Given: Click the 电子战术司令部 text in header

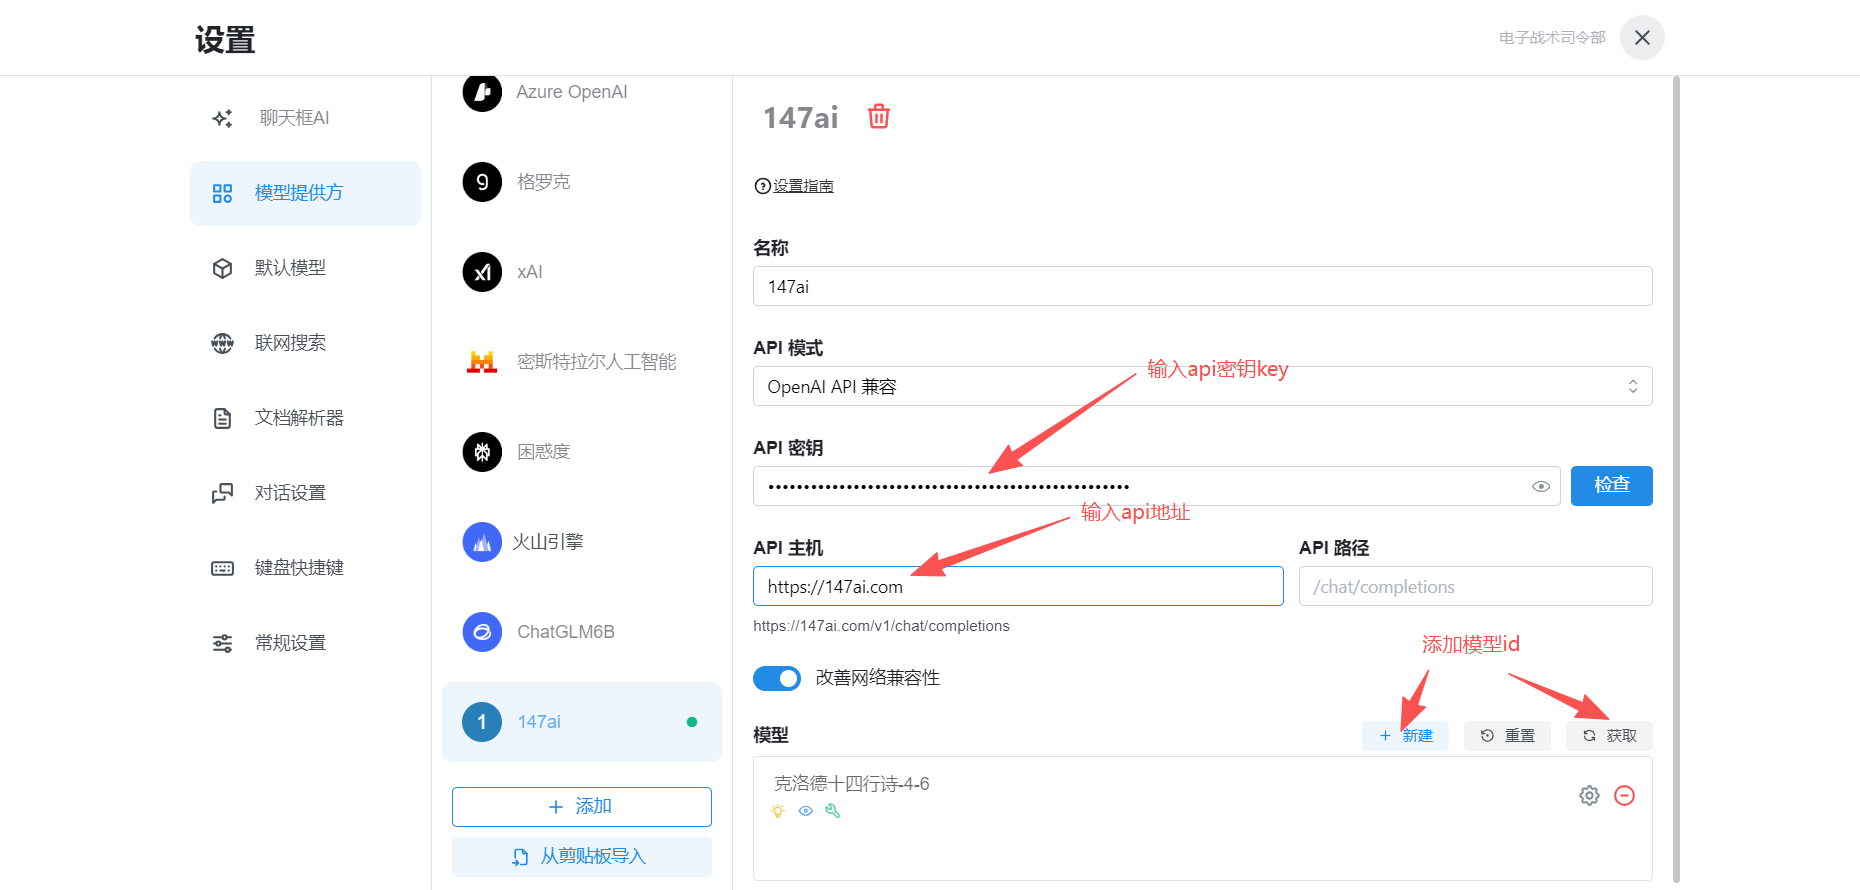Looking at the screenshot, I should click(x=1552, y=38).
